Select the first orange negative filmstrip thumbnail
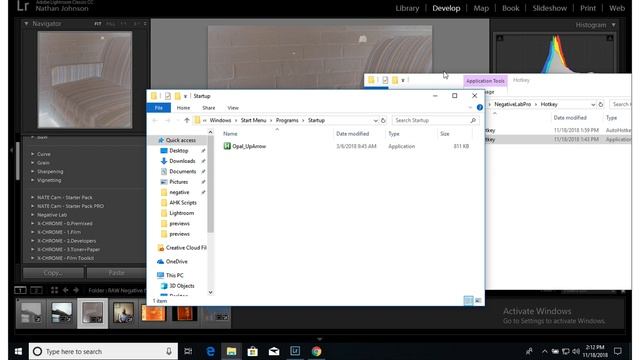Image resolution: width=640 pixels, height=360 pixels. (153, 313)
